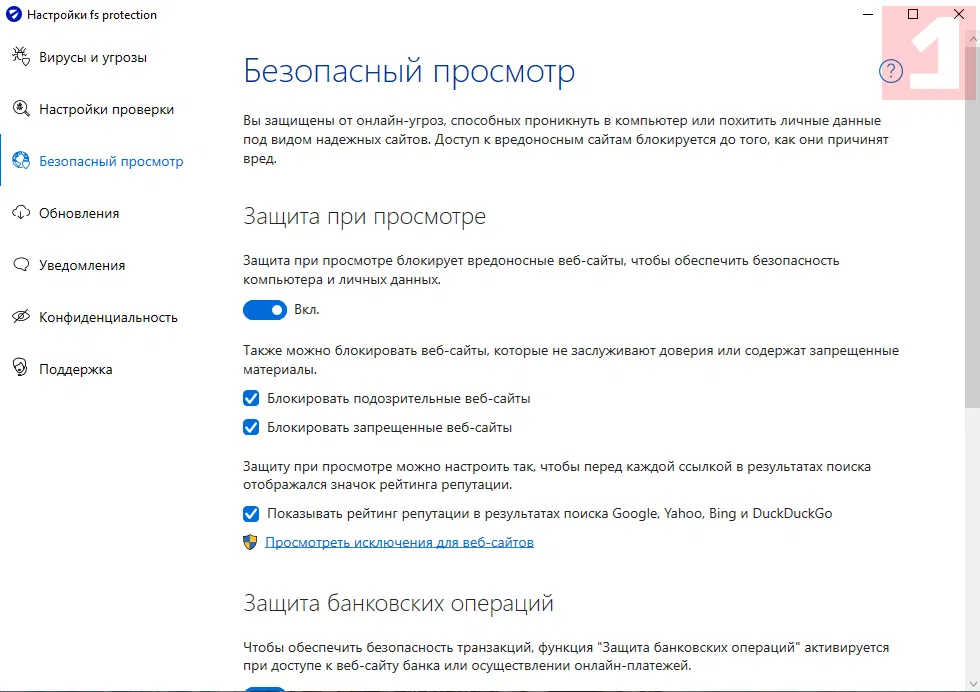Turn off the Защита при просмотре switch
This screenshot has width=980, height=692.
pos(264,310)
